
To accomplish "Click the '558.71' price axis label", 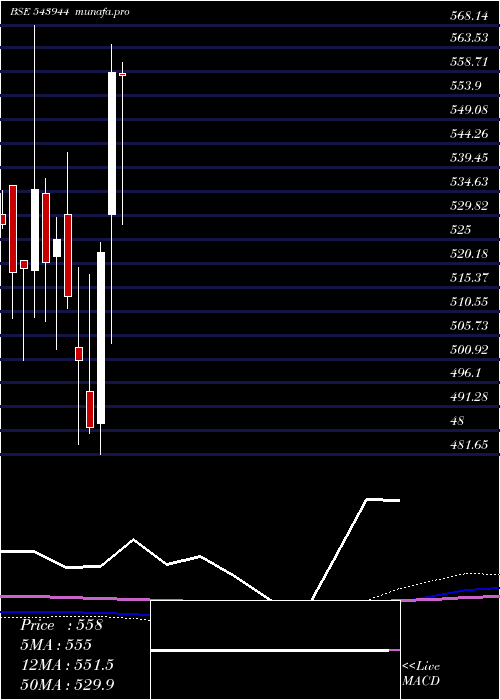I will pyautogui.click(x=468, y=62).
